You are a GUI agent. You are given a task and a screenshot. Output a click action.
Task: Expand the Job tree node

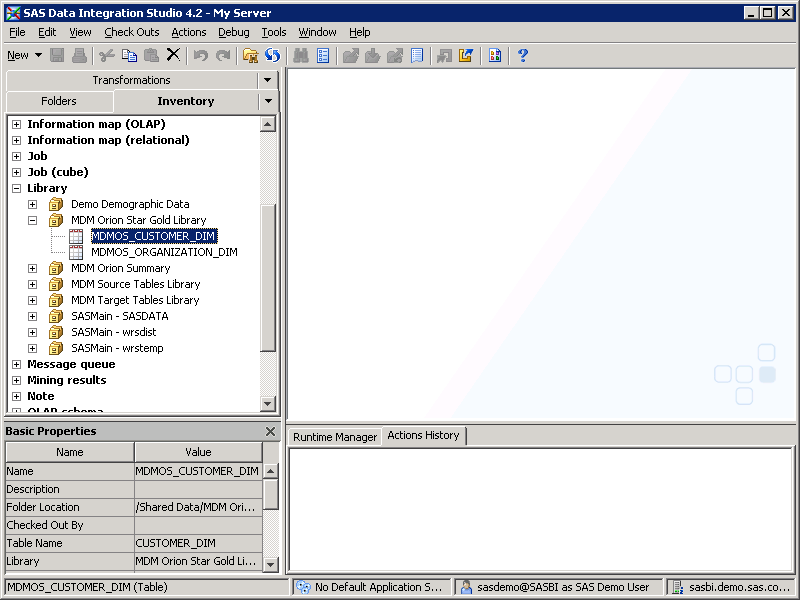[15, 155]
